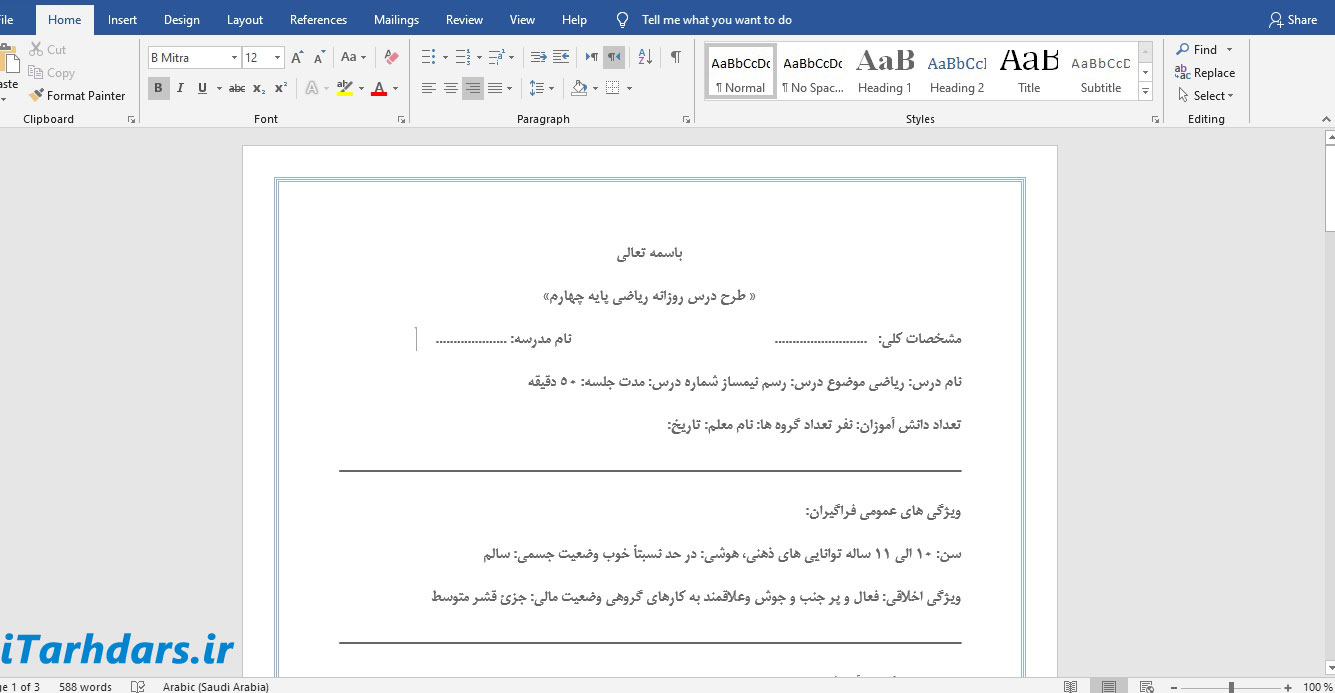Click the Share button
The height and width of the screenshot is (693, 1335).
tap(1293, 20)
